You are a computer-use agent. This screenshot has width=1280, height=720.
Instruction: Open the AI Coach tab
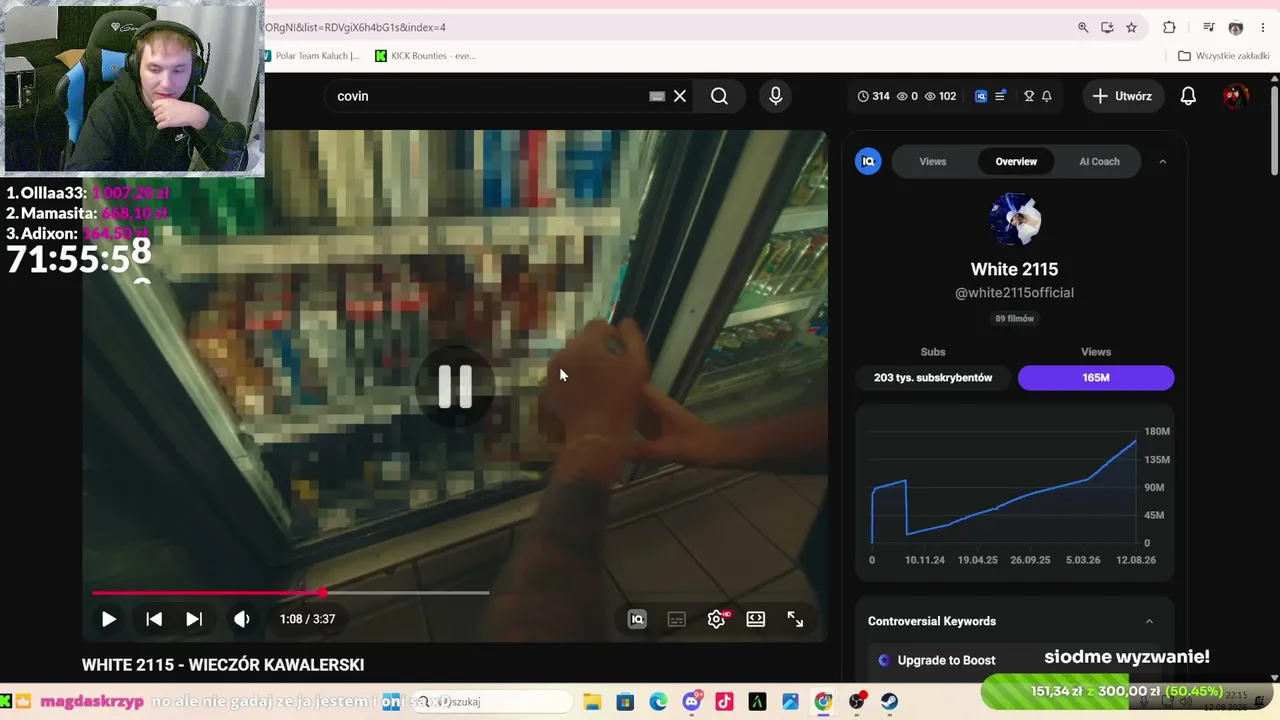tap(1099, 161)
